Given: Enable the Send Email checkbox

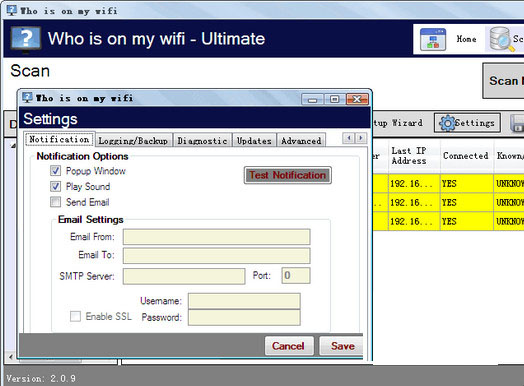Looking at the screenshot, I should [x=55, y=202].
